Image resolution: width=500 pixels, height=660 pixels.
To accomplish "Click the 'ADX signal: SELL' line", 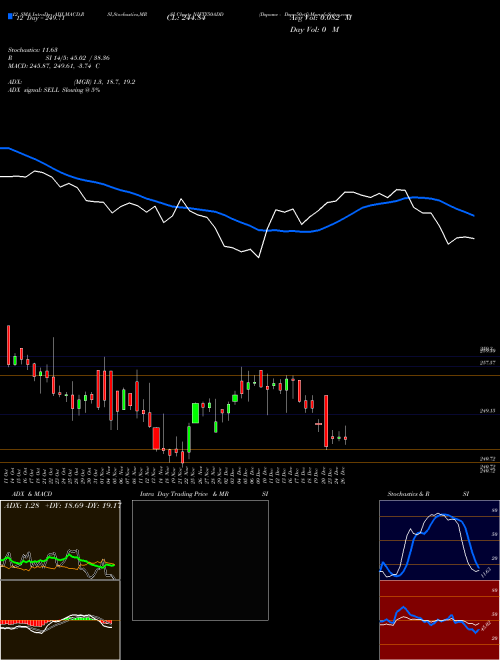I will (54, 90).
